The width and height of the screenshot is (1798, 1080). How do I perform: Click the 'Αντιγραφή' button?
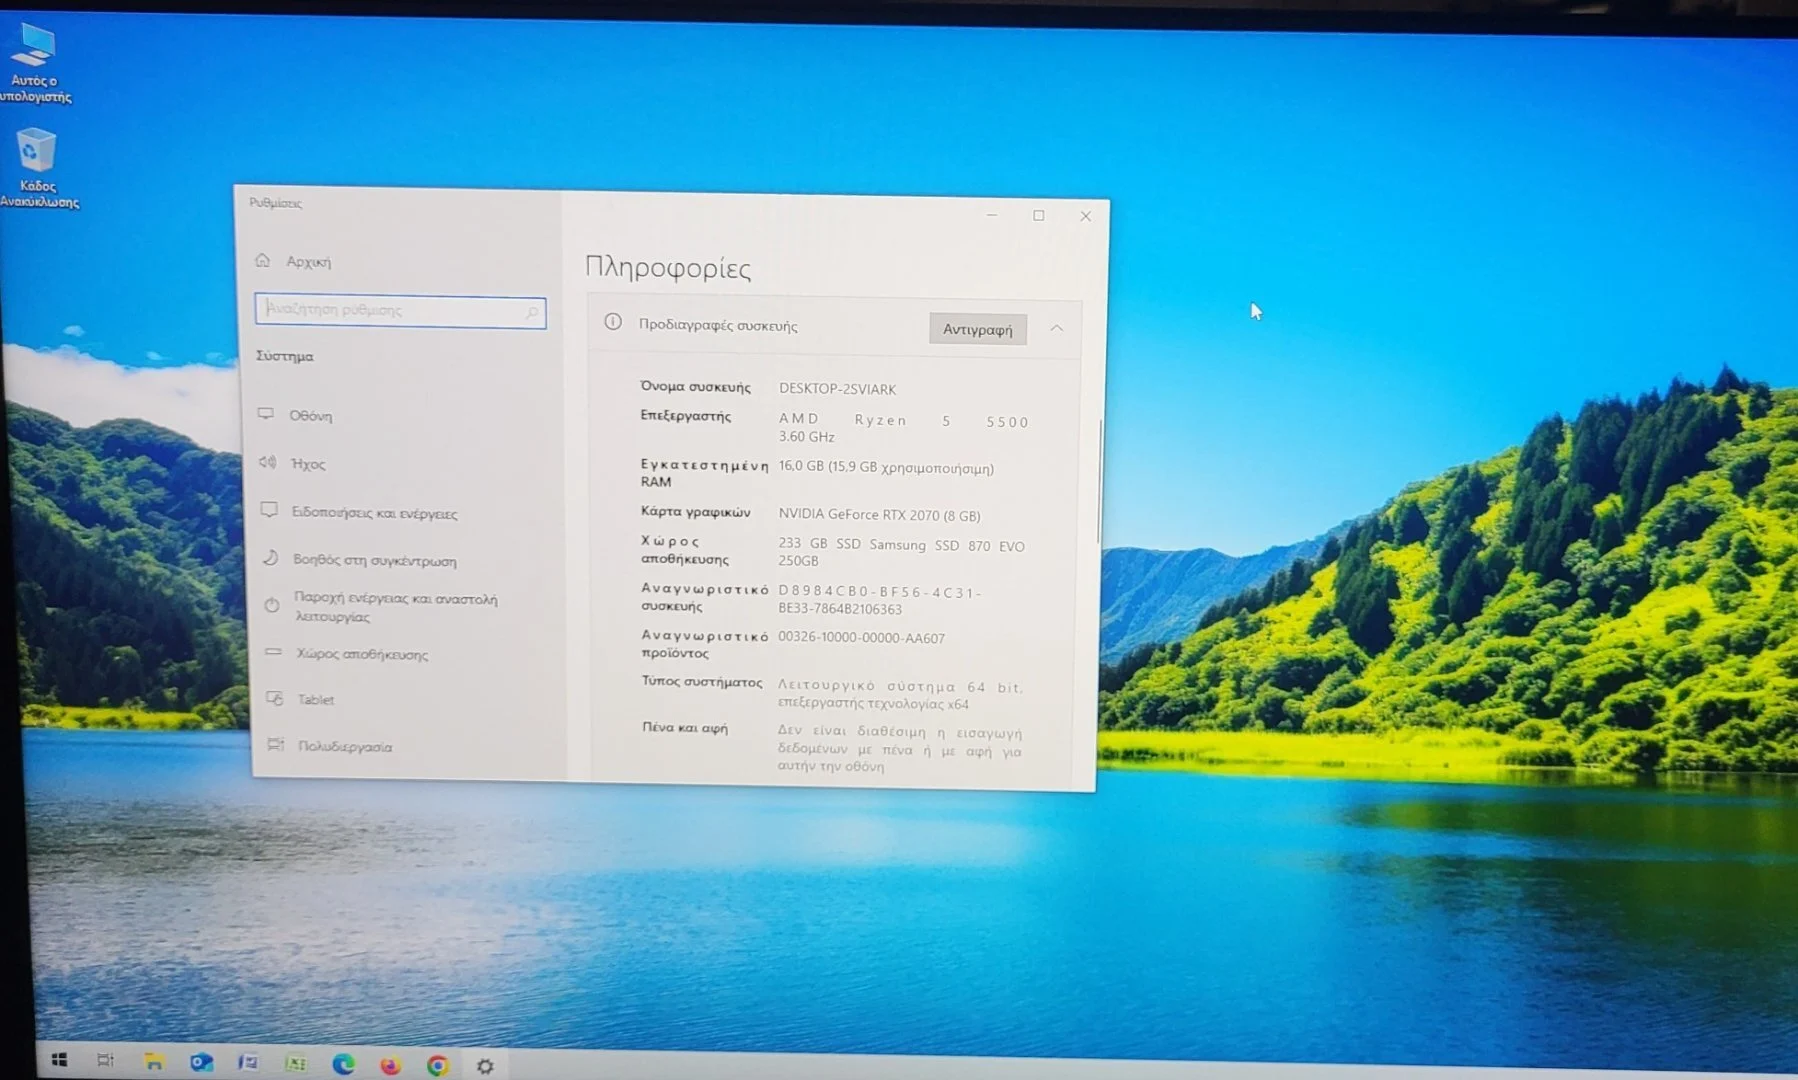click(x=977, y=329)
